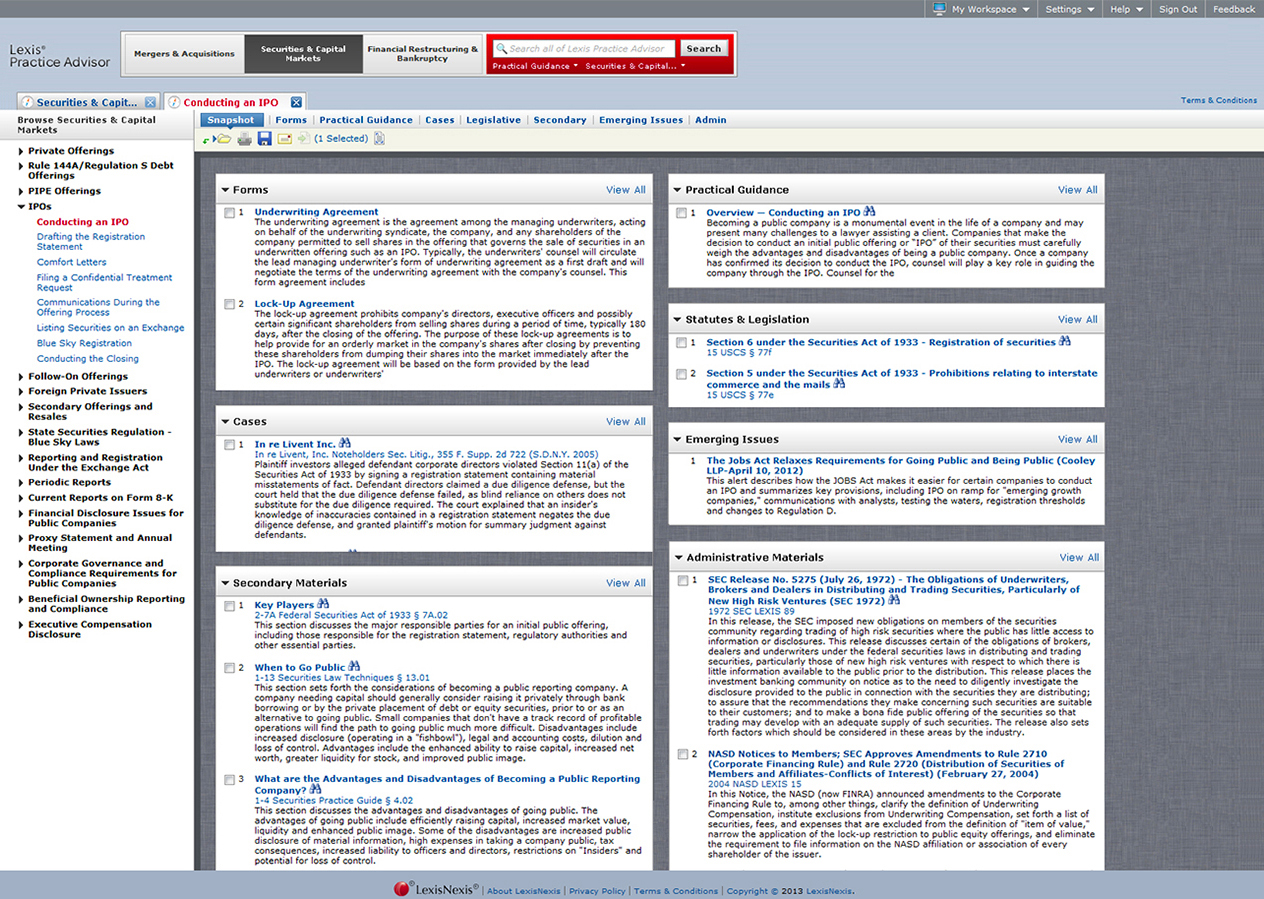Switch to Financial Restructuring & Bankruptcy tab

coord(423,54)
